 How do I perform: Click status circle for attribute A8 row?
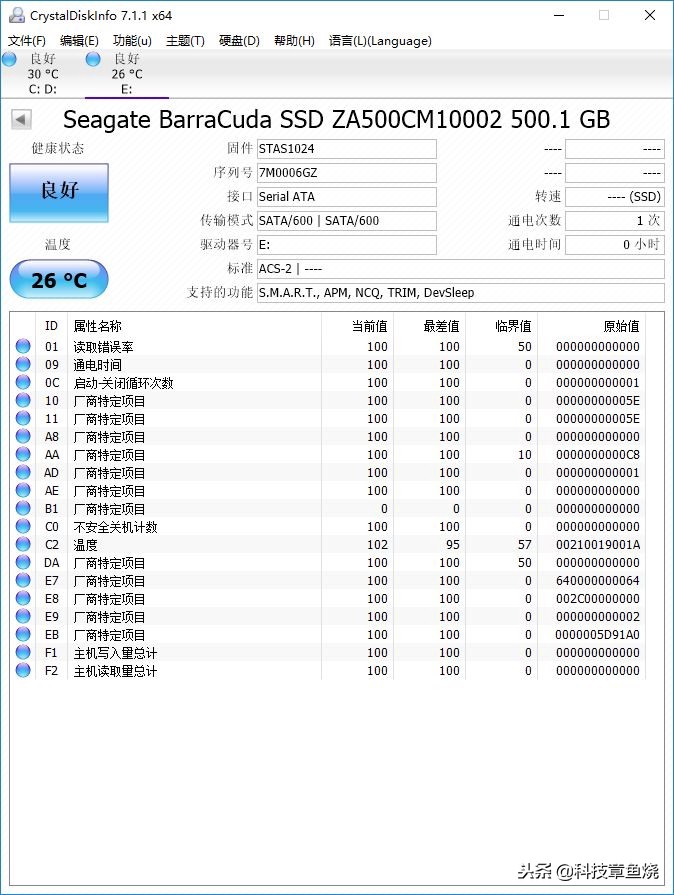(23, 436)
